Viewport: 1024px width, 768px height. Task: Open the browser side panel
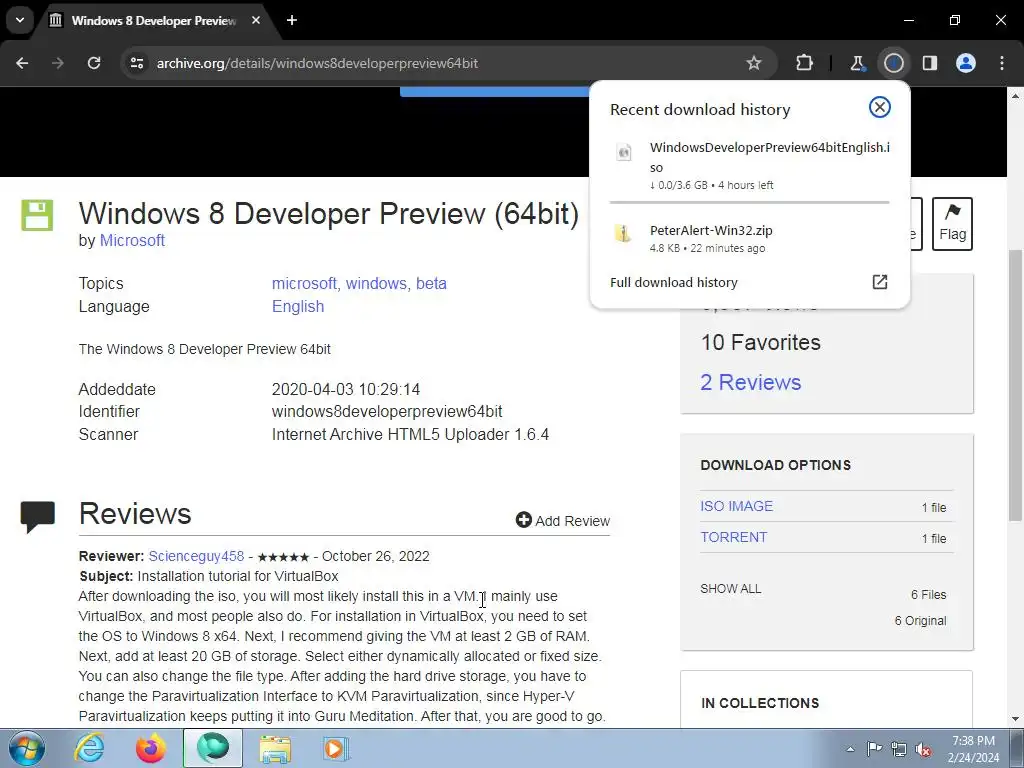click(929, 63)
